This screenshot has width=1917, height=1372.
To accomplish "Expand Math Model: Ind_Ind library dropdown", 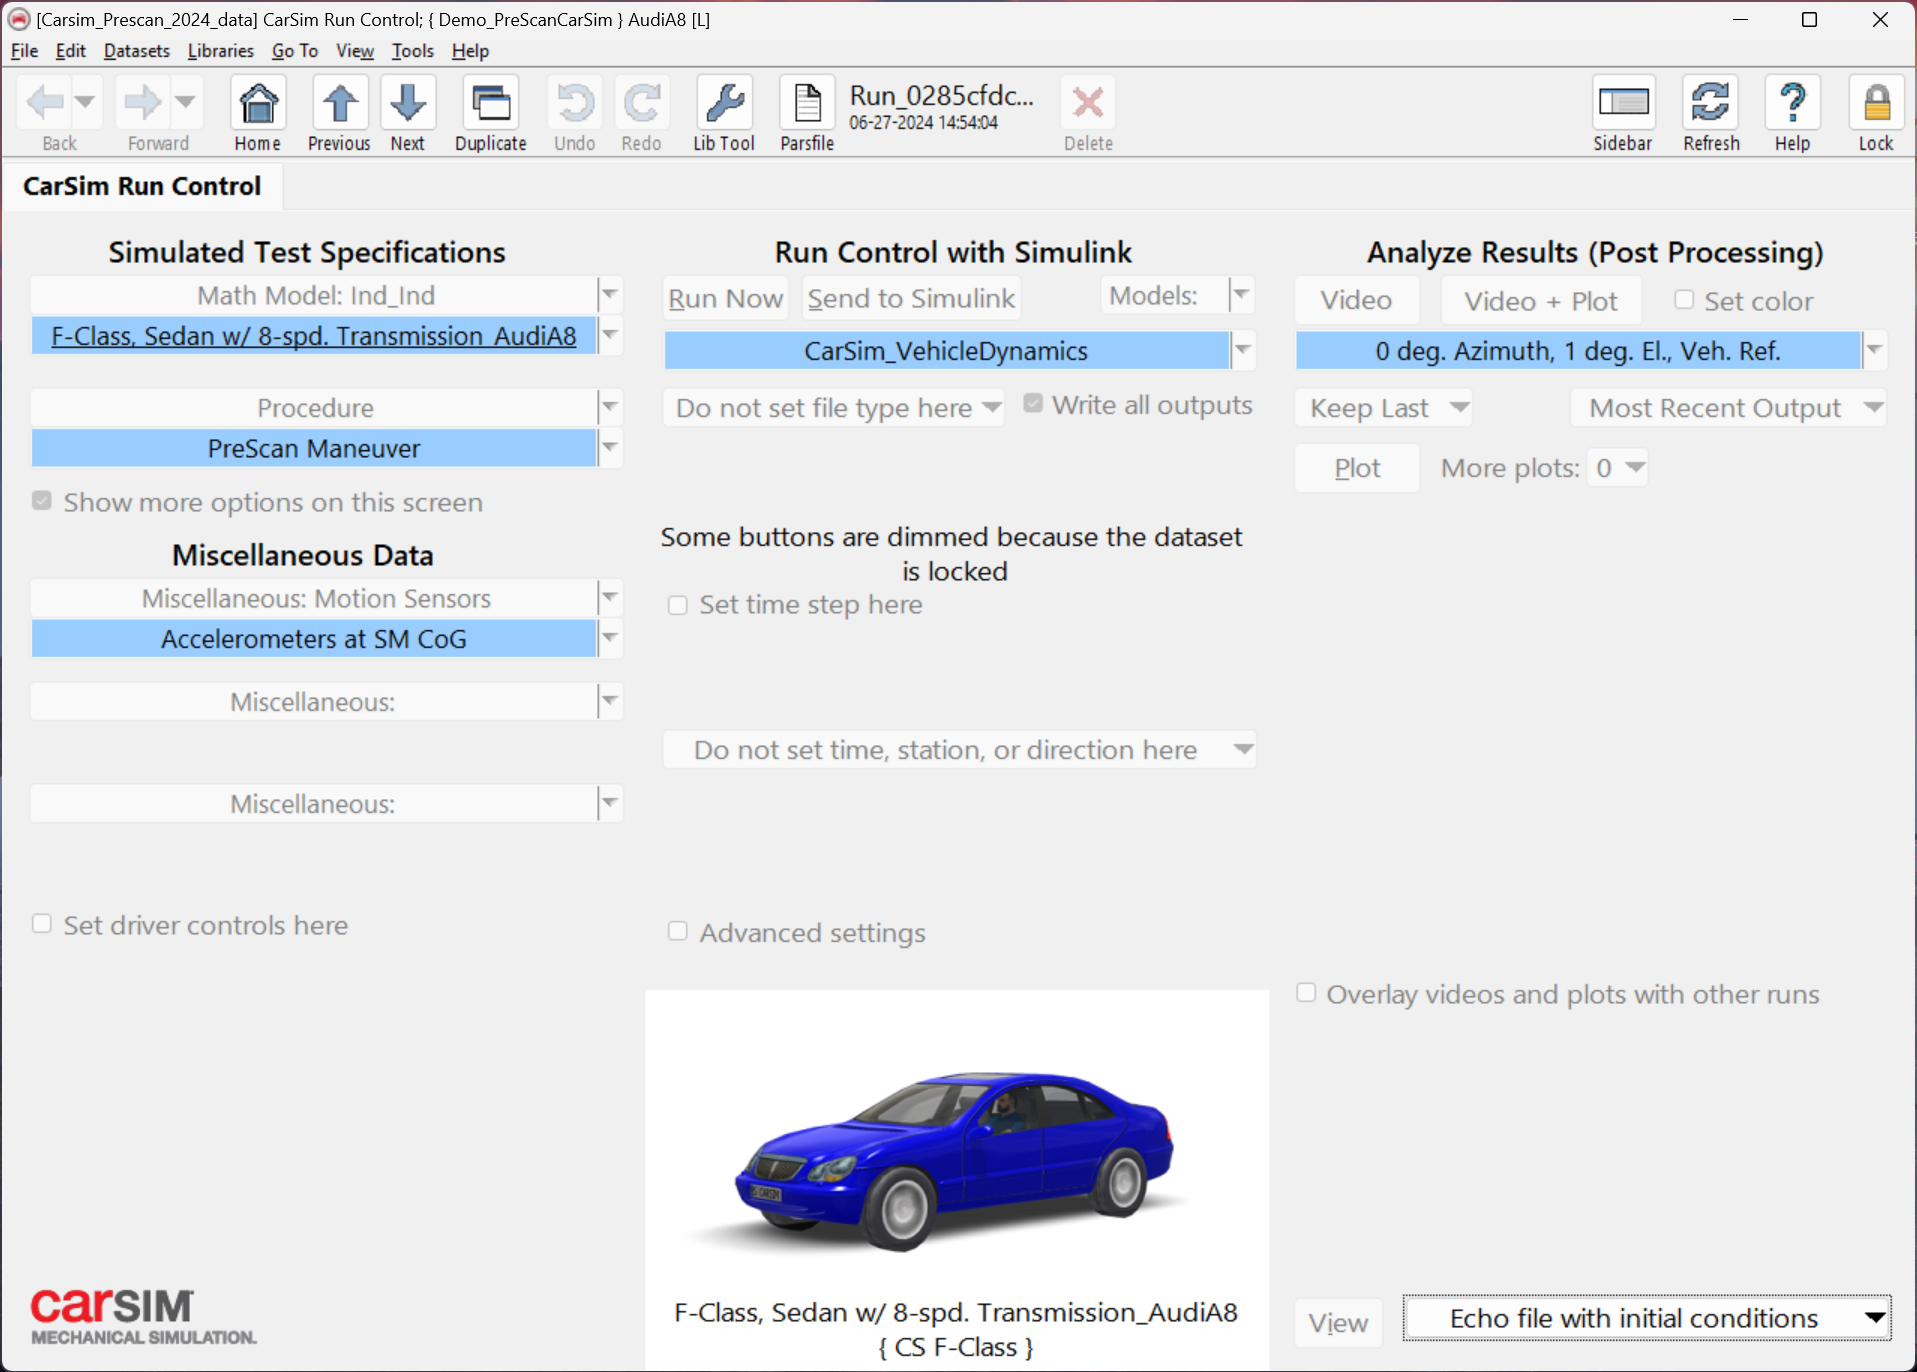I will click(610, 295).
